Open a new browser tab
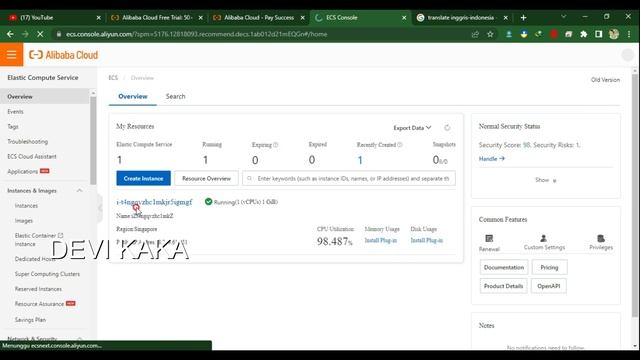Image resolution: width=640 pixels, height=360 pixels. pos(523,18)
